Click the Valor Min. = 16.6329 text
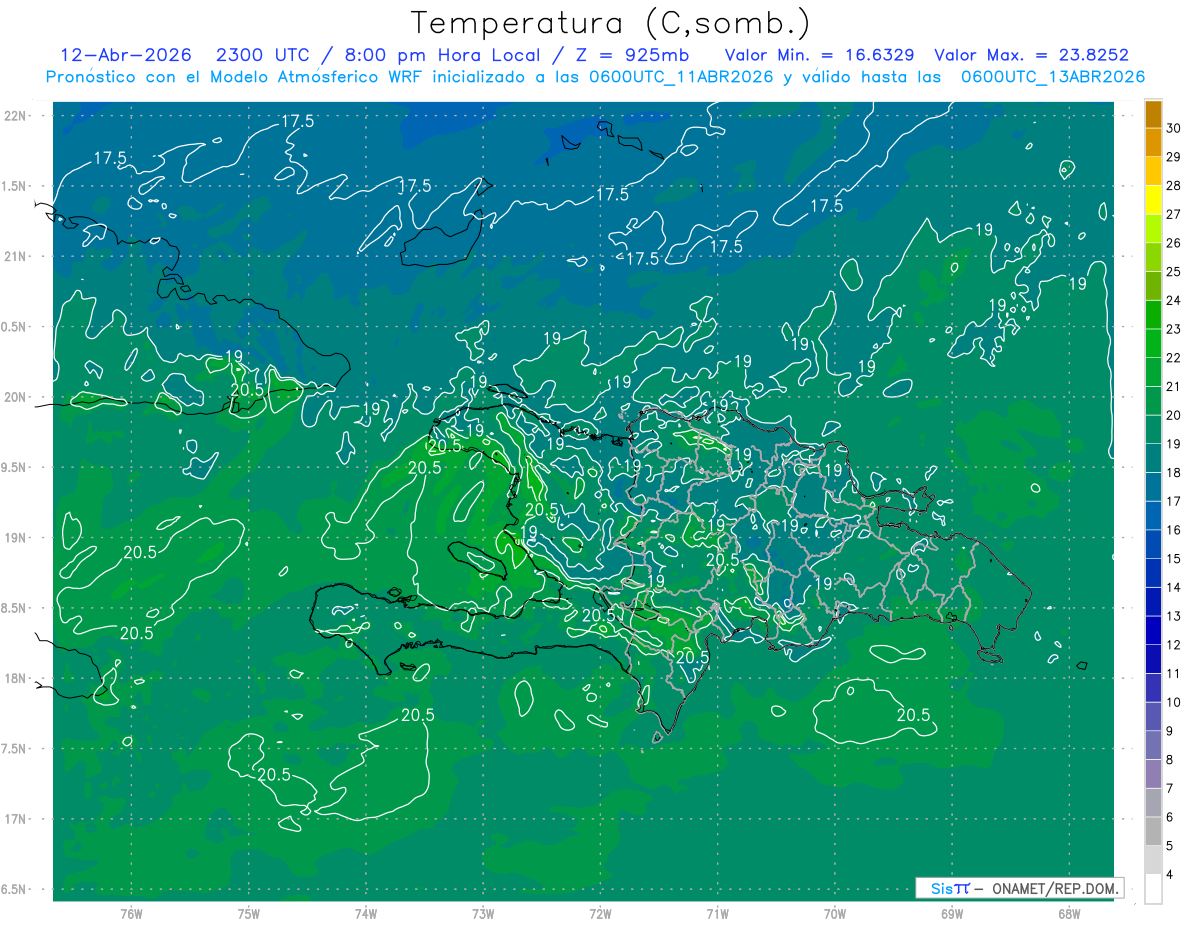The width and height of the screenshot is (1200, 927). (x=818, y=55)
